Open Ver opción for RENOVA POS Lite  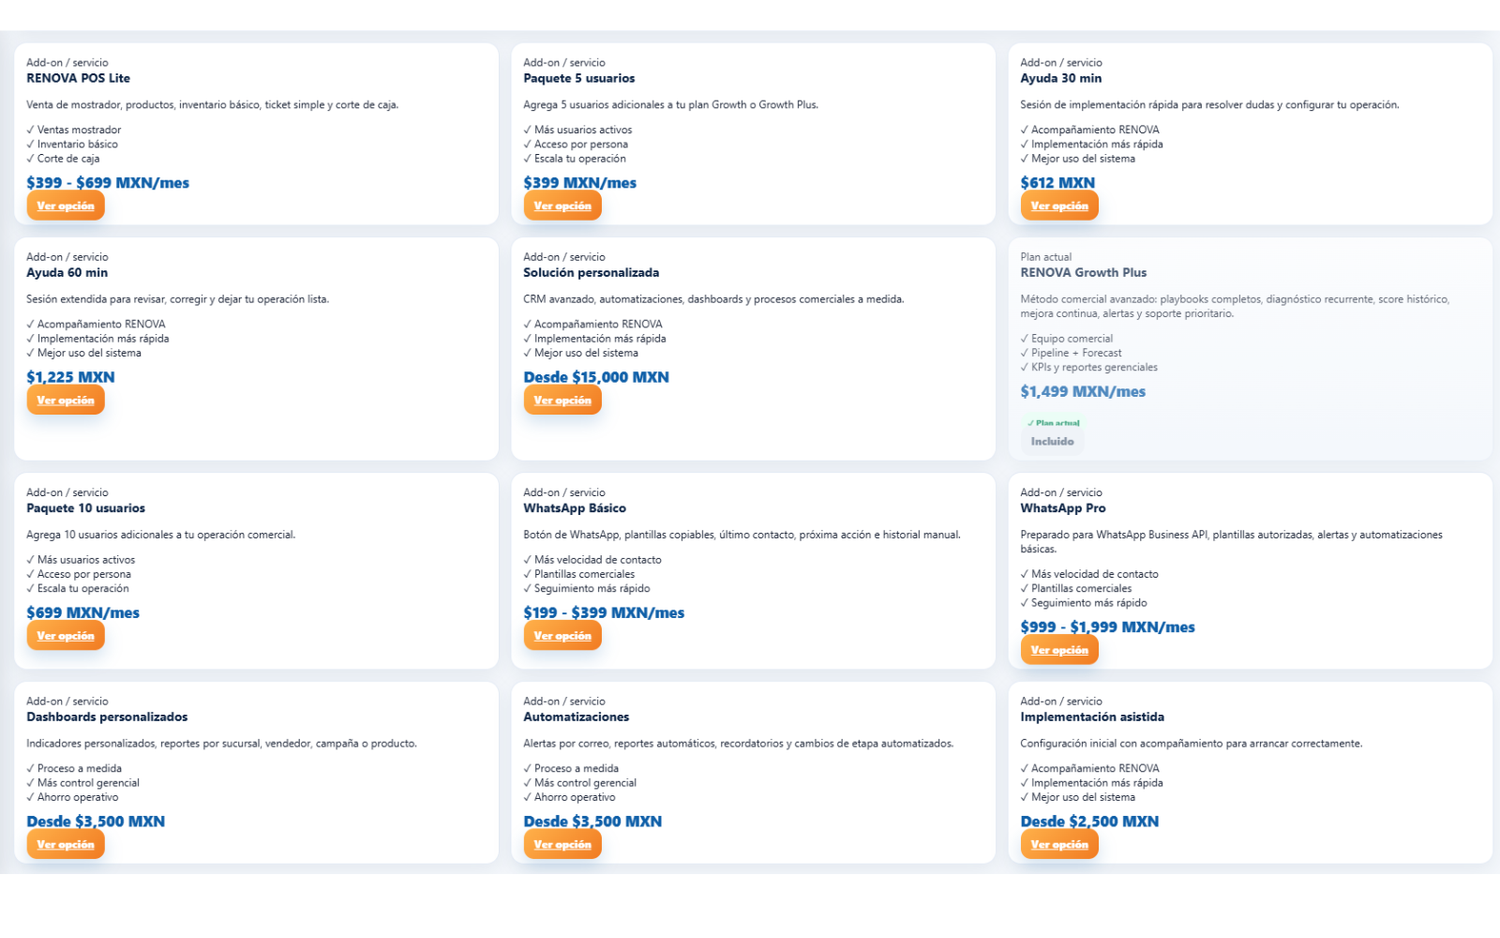[65, 206]
